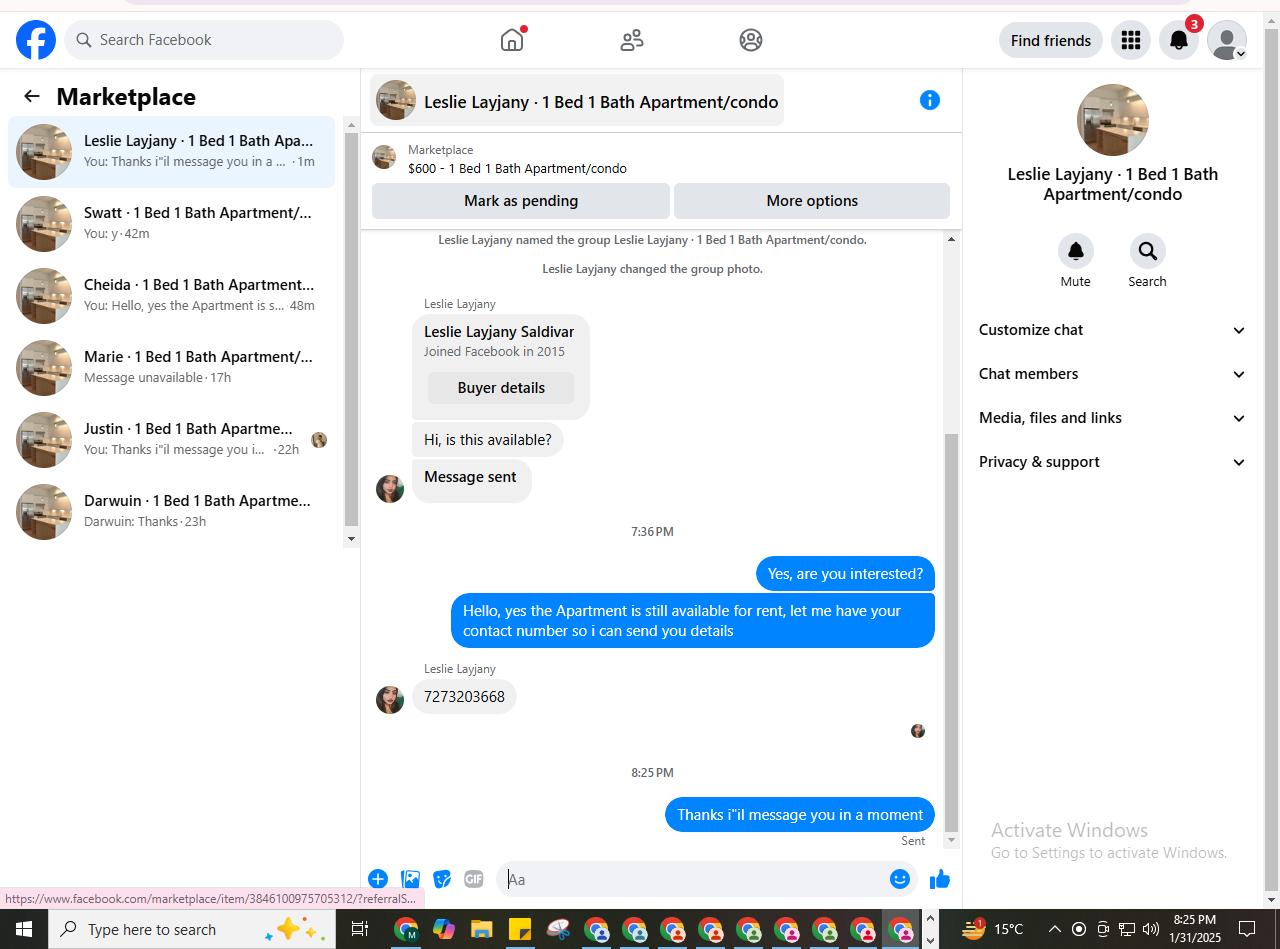The image size is (1280, 949).
Task: Go back using the Marketplace arrow
Action: coord(32,96)
